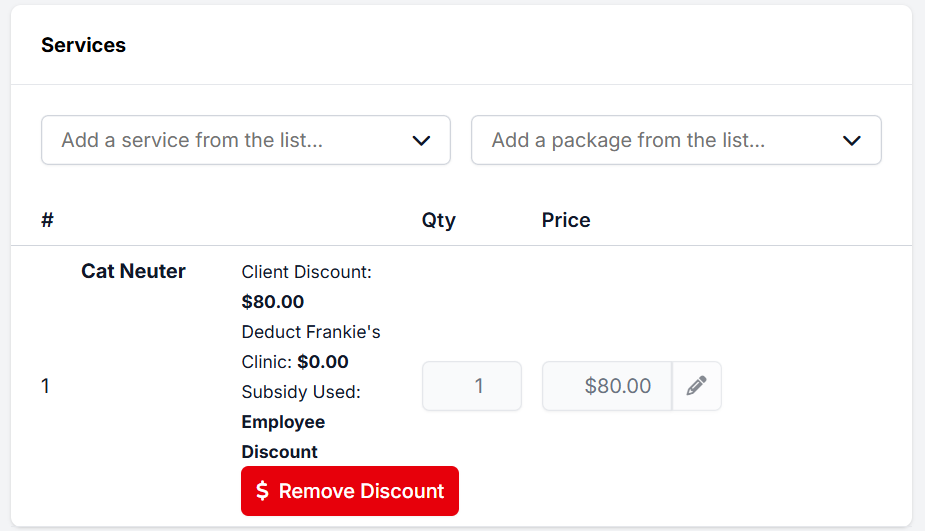Click the price field showing $80.00
925x531 pixels.
606,386
